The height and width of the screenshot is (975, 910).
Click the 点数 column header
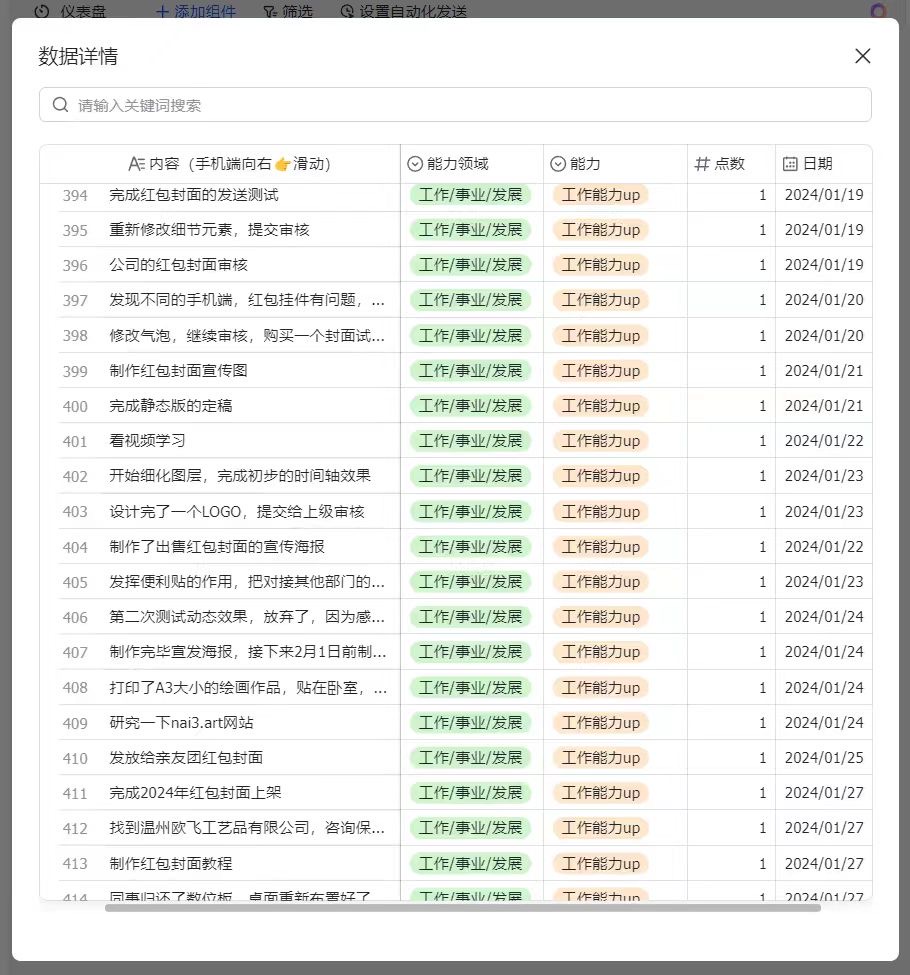pos(731,164)
